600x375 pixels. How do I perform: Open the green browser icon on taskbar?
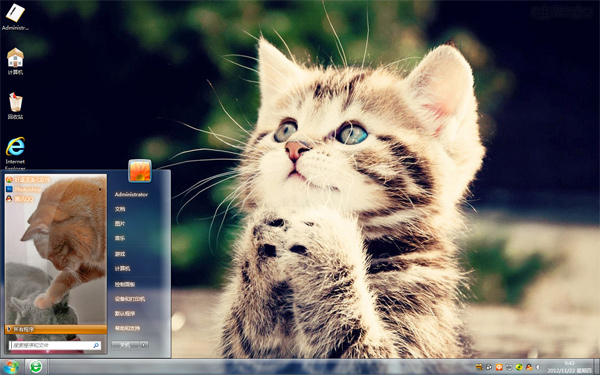coord(36,367)
